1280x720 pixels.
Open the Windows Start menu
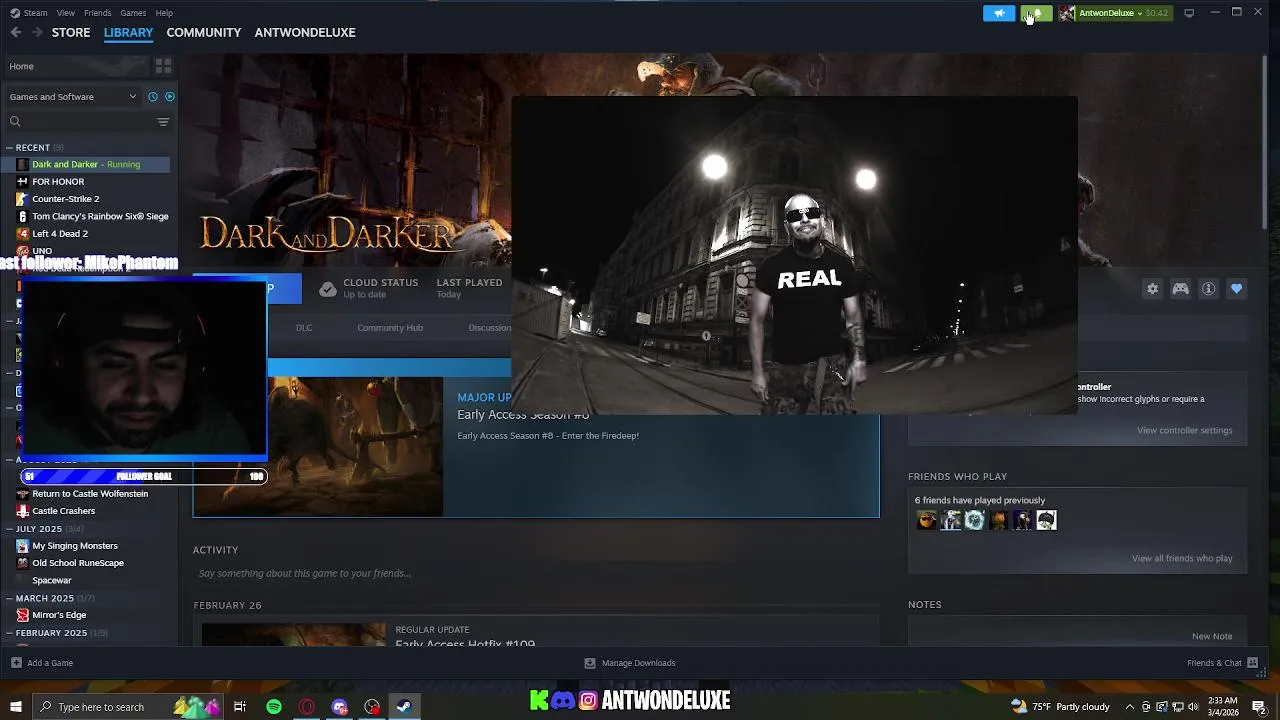click(x=16, y=707)
